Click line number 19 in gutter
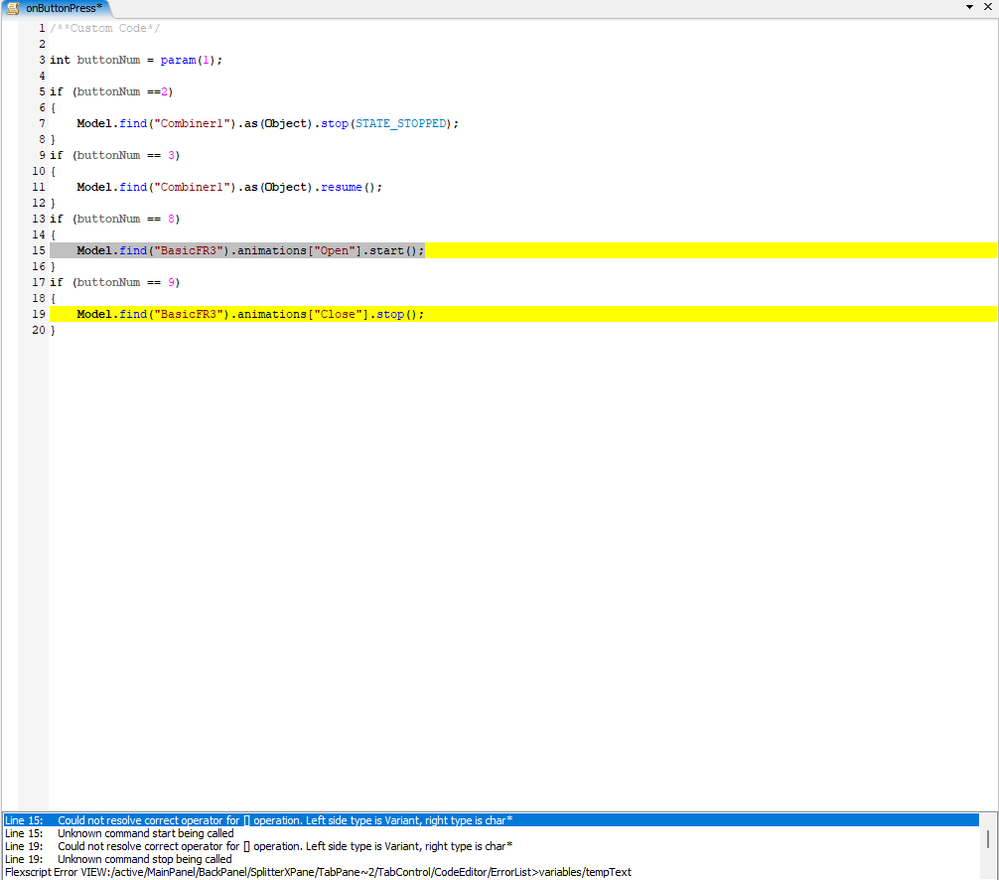The height and width of the screenshot is (880, 999). 39,314
